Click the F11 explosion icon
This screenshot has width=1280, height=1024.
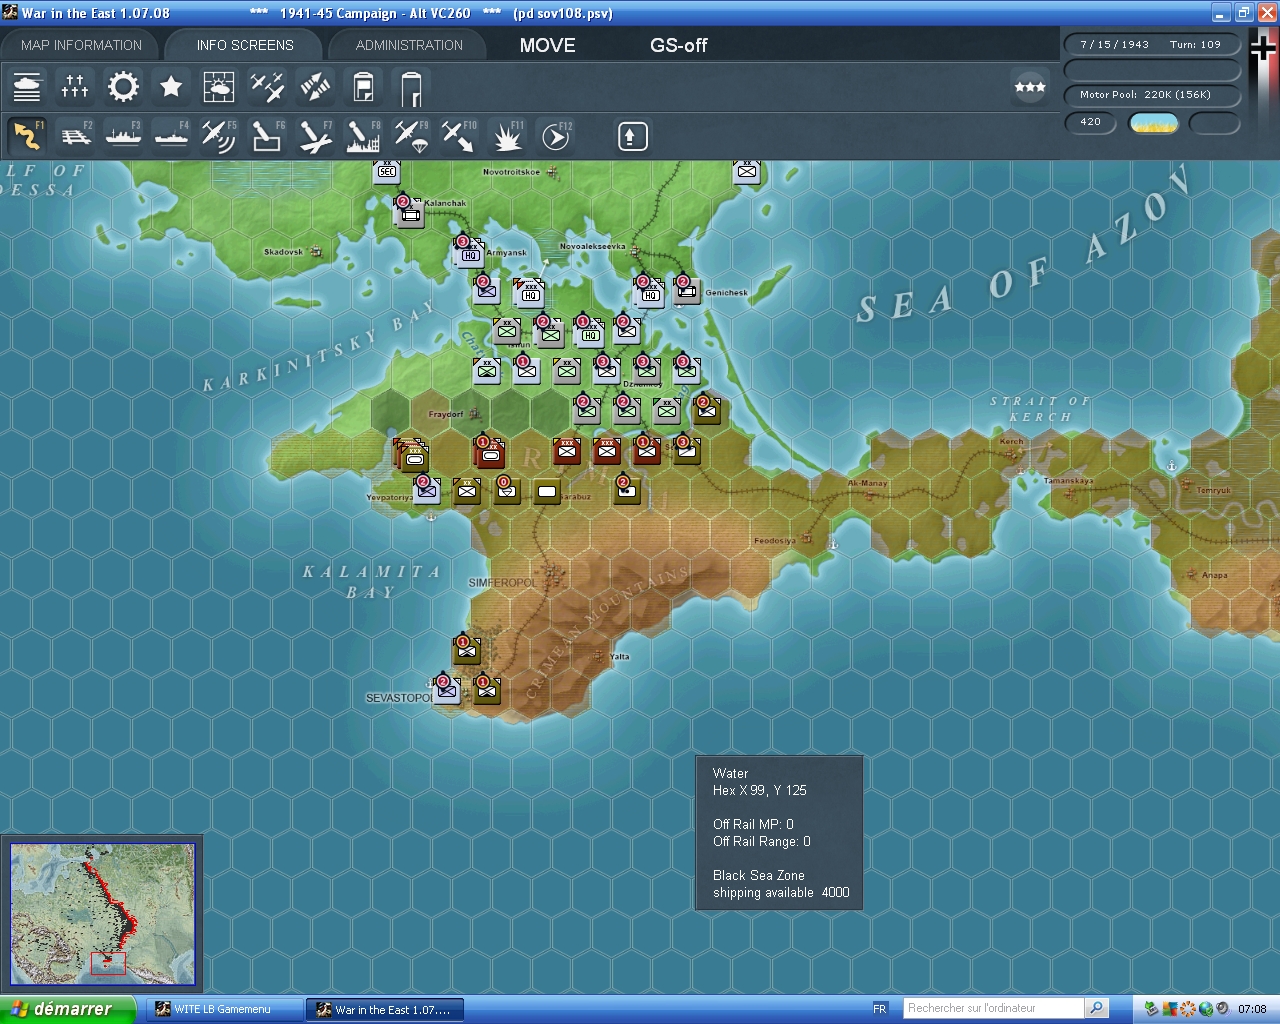507,135
